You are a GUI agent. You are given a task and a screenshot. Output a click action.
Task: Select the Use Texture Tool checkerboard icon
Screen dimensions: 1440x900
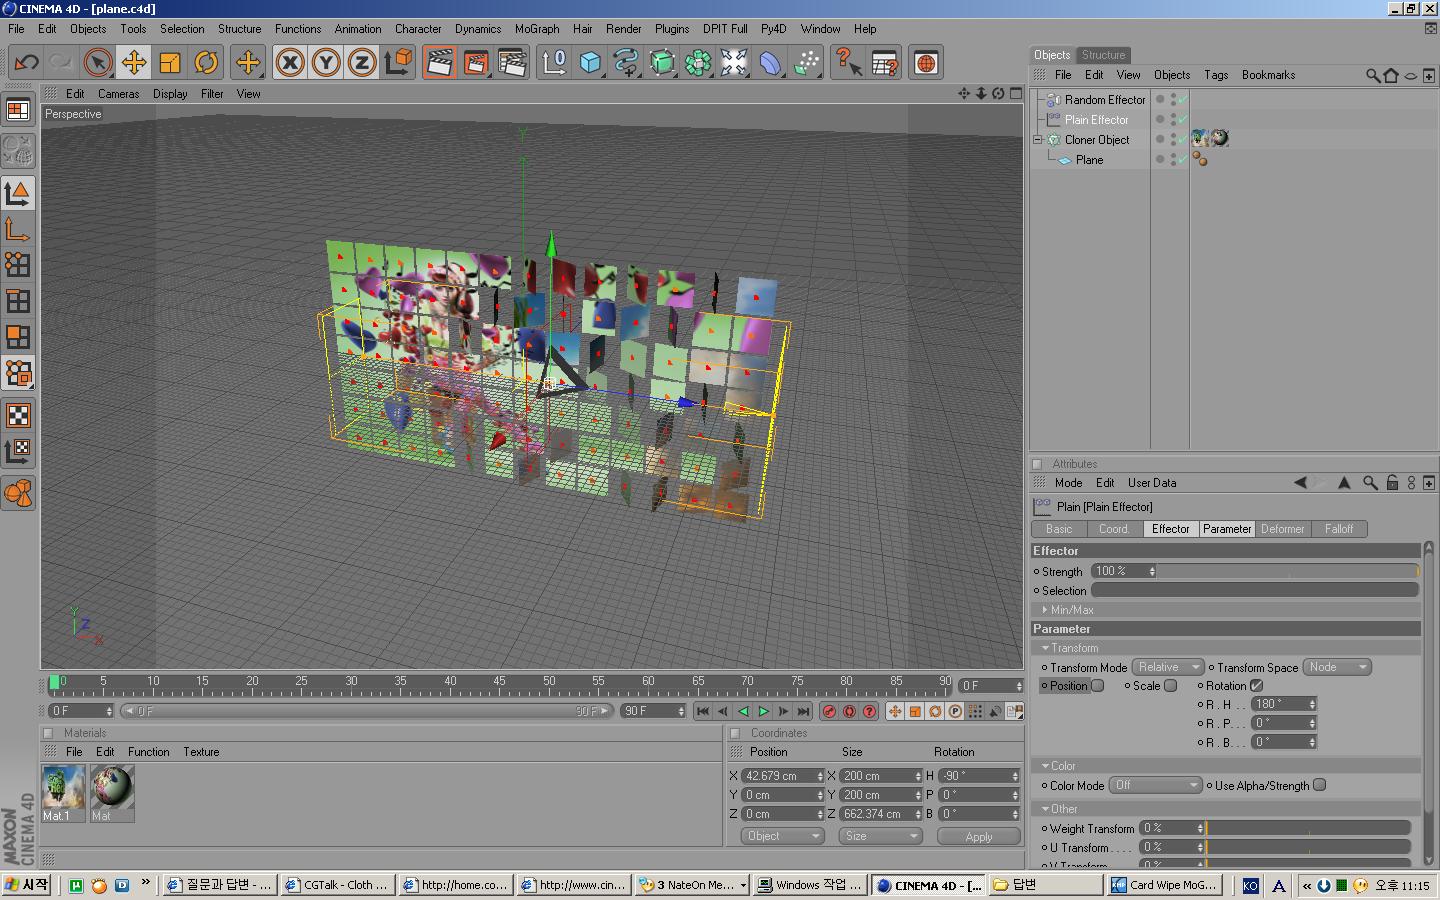(x=18, y=415)
